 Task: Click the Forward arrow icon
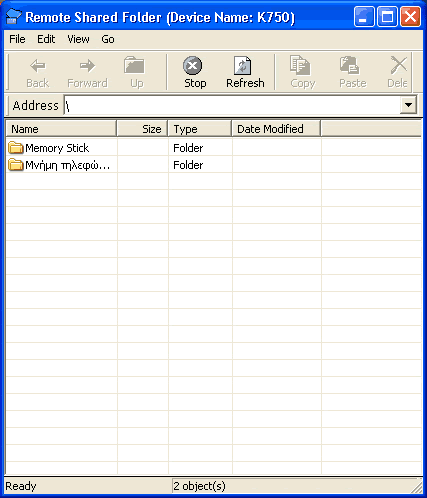[87, 66]
